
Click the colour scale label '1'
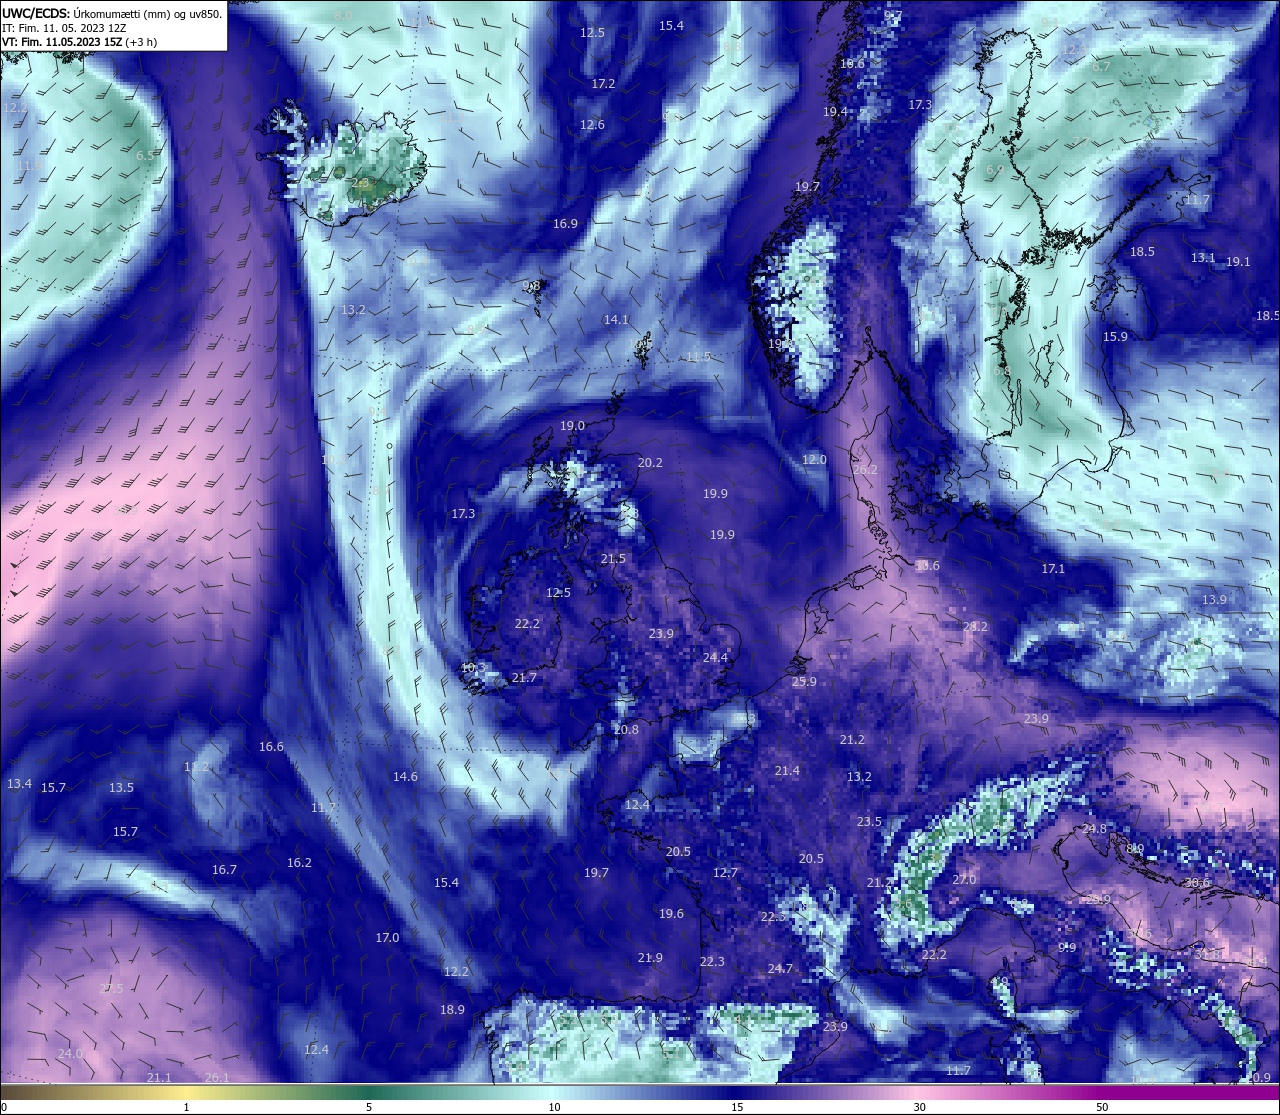click(187, 1107)
